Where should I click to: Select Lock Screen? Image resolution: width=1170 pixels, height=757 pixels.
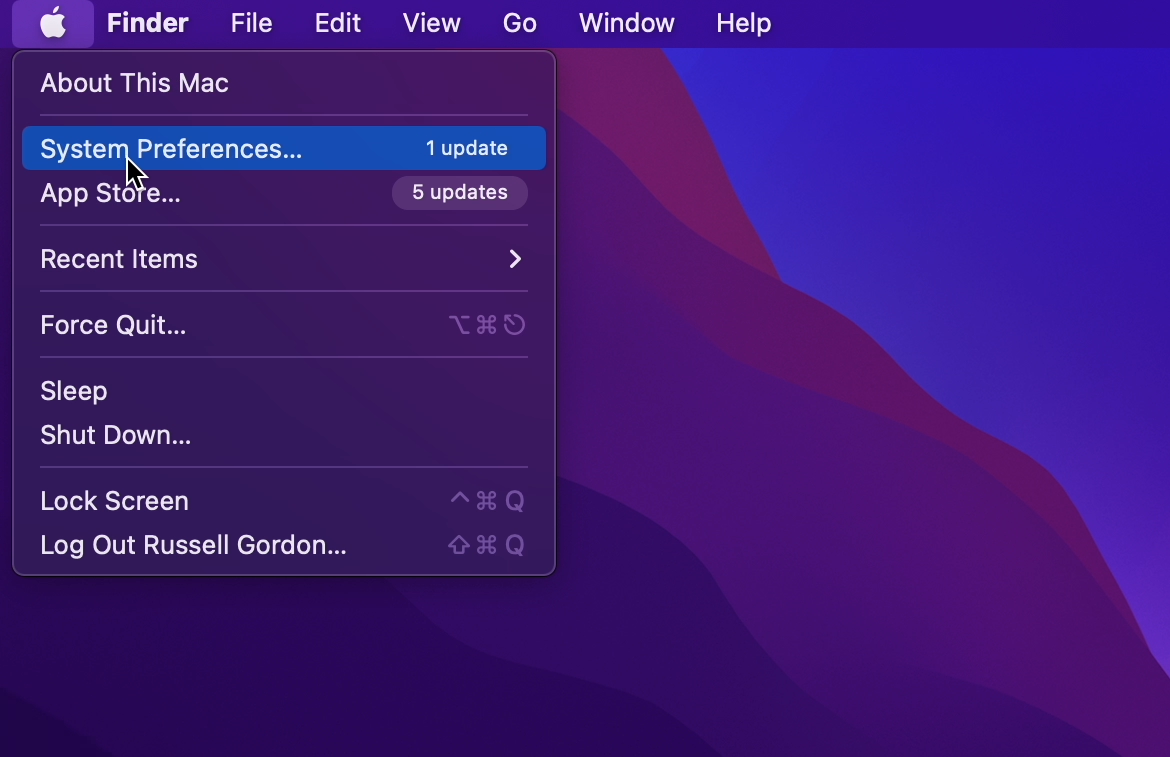click(x=114, y=501)
